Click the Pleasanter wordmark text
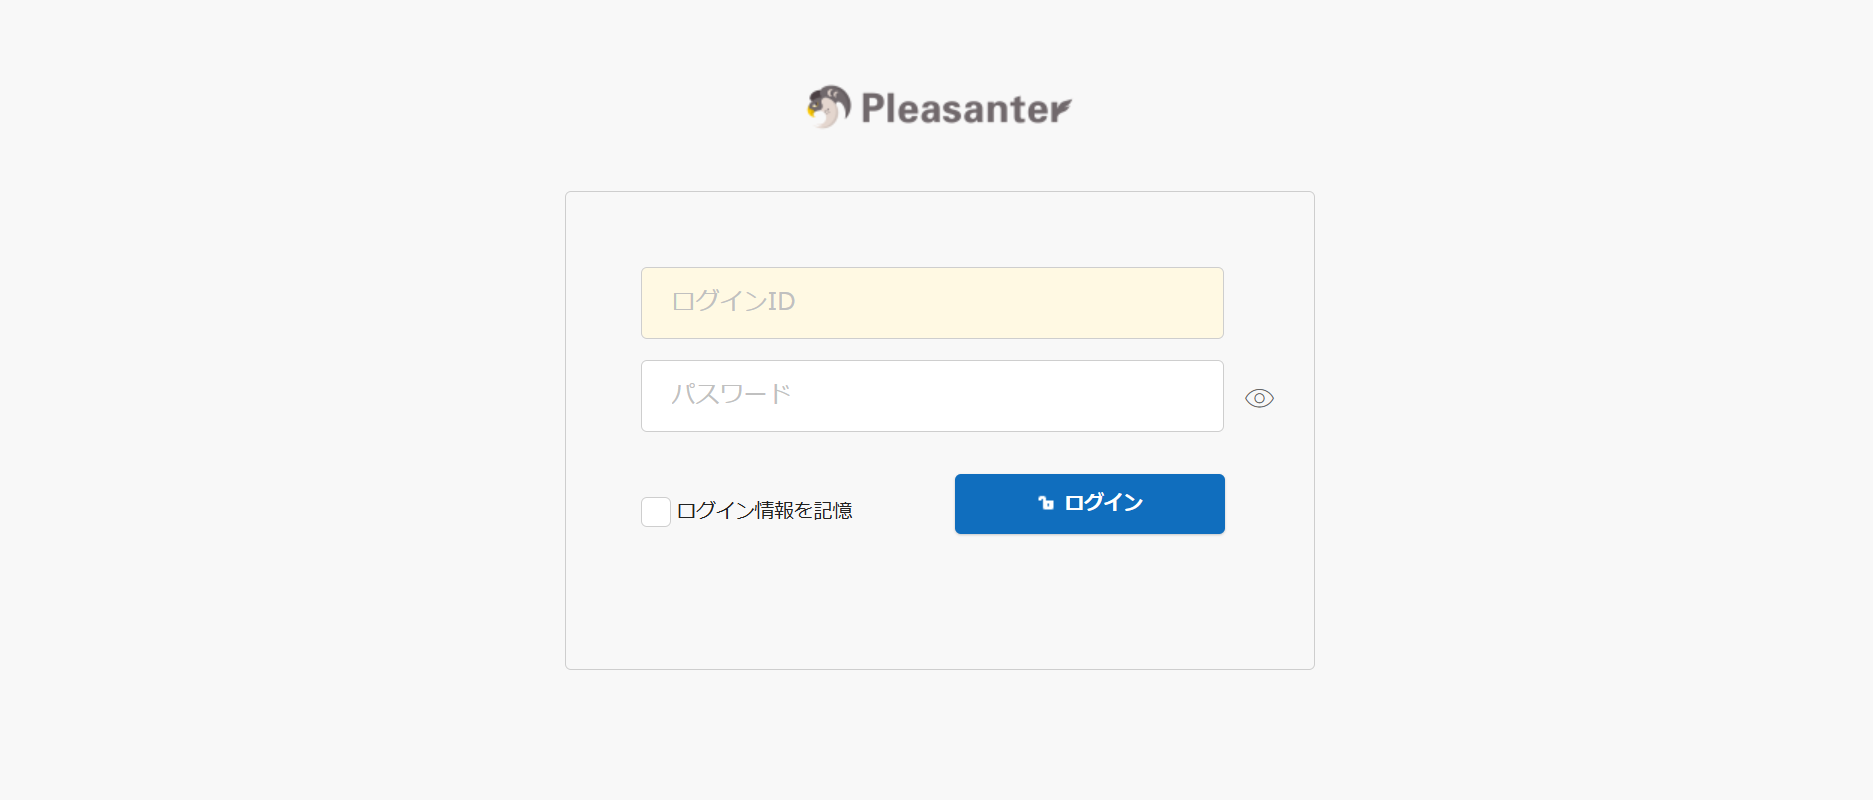This screenshot has width=1873, height=800. pyautogui.click(x=960, y=107)
